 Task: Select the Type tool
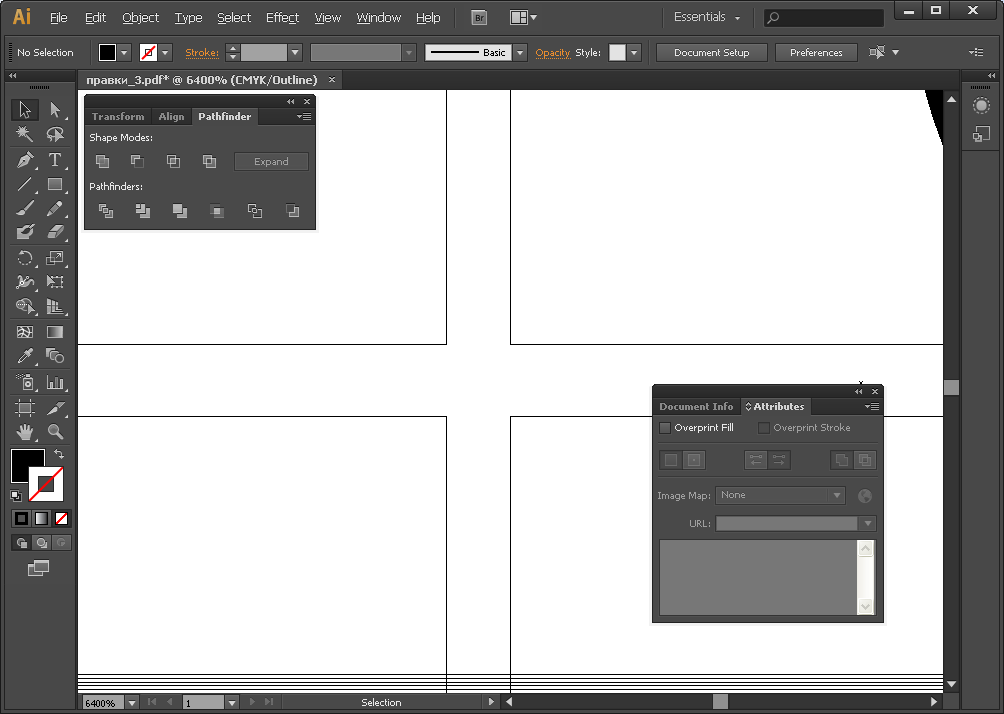click(55, 160)
